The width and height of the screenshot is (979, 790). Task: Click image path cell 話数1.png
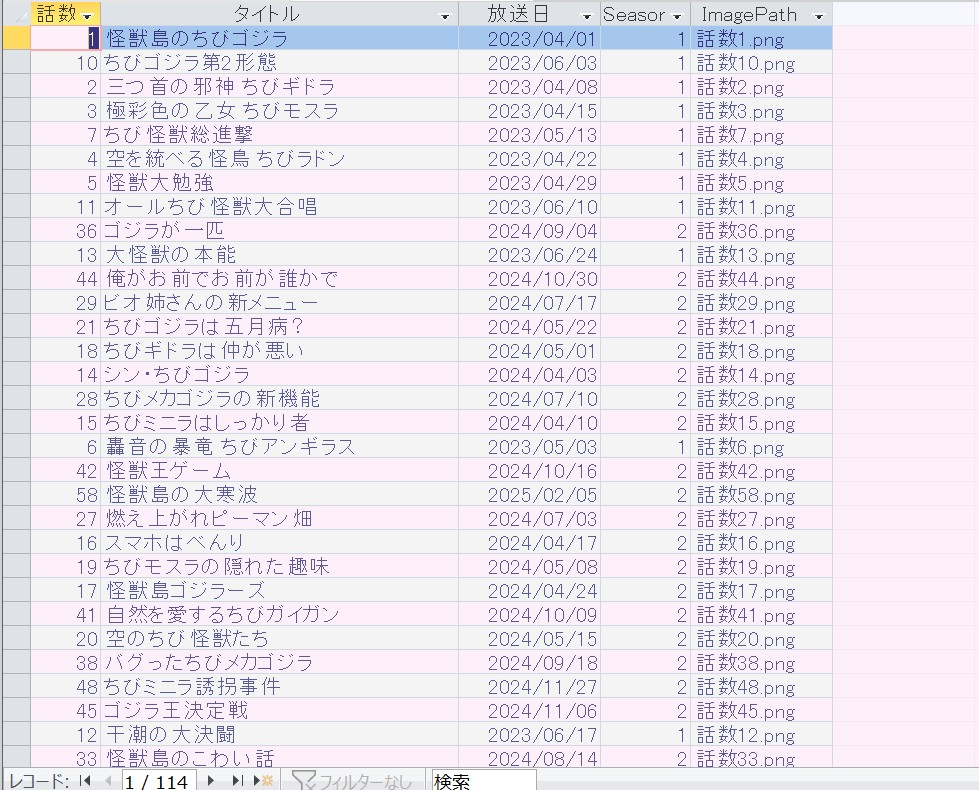(x=761, y=39)
